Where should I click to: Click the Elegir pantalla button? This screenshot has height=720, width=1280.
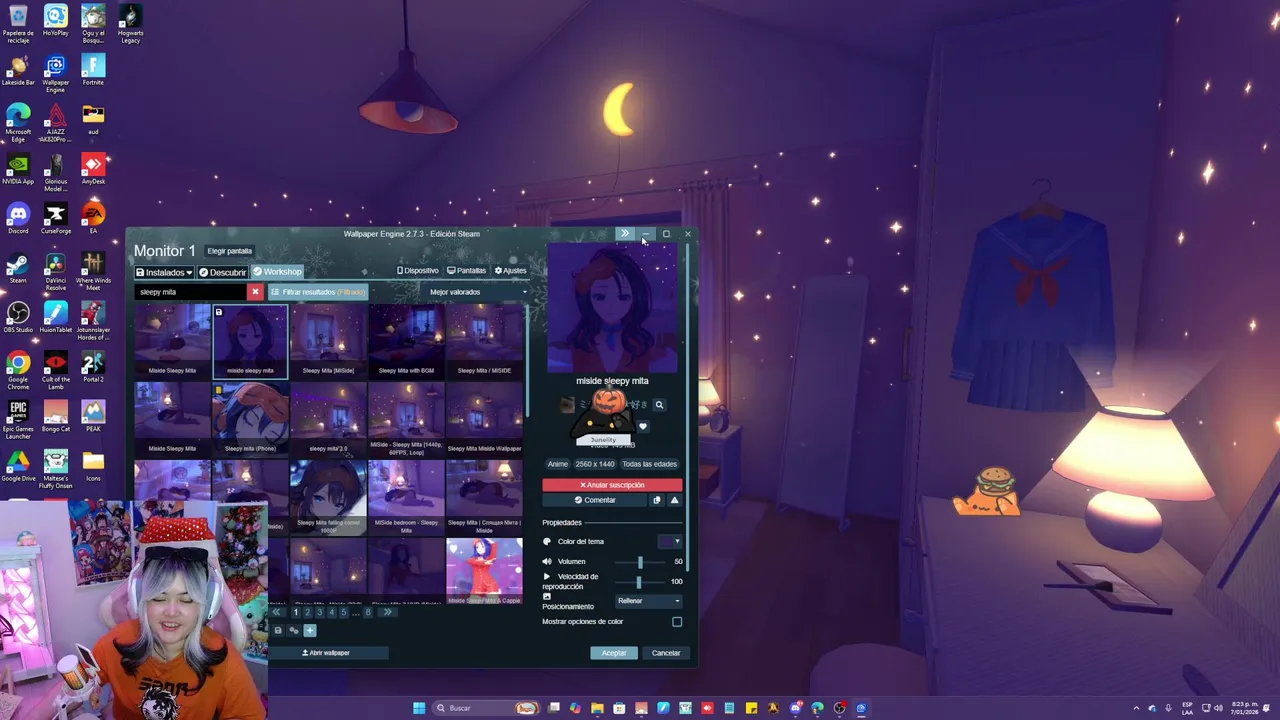(x=230, y=251)
